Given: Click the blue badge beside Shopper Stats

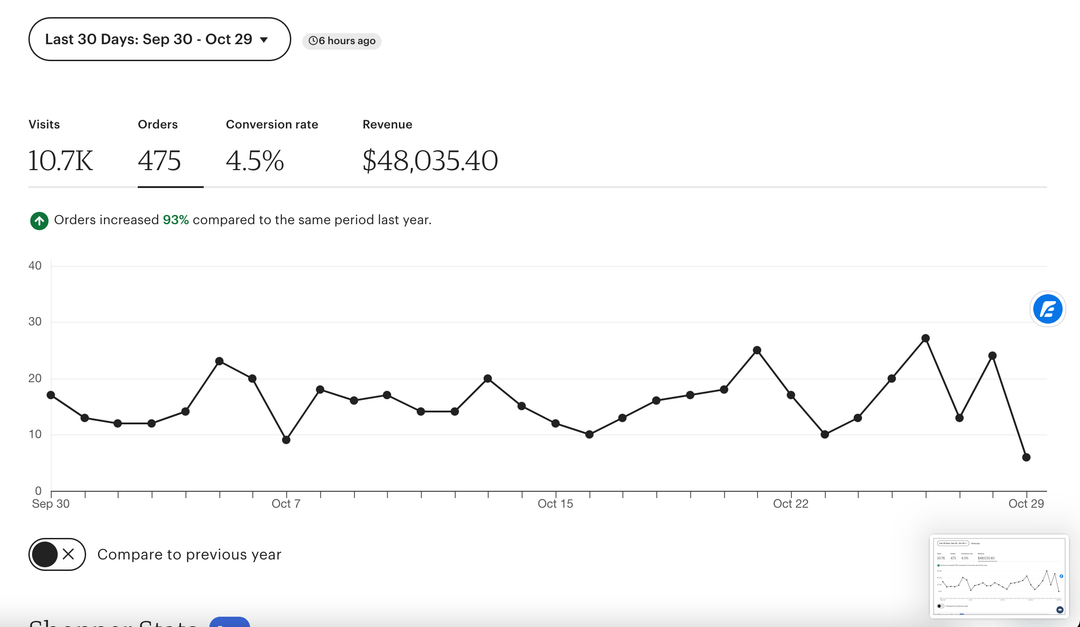Looking at the screenshot, I should (x=229, y=622).
